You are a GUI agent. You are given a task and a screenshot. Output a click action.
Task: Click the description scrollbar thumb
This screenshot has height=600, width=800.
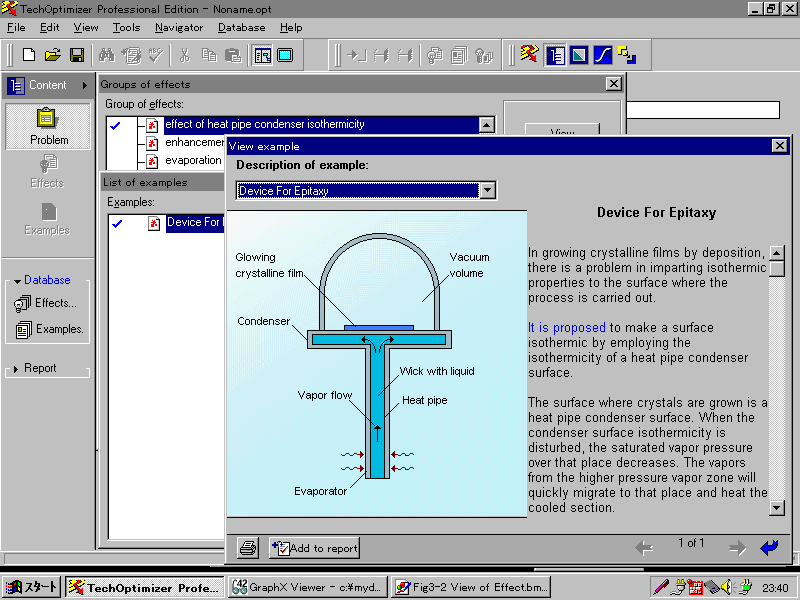[777, 269]
